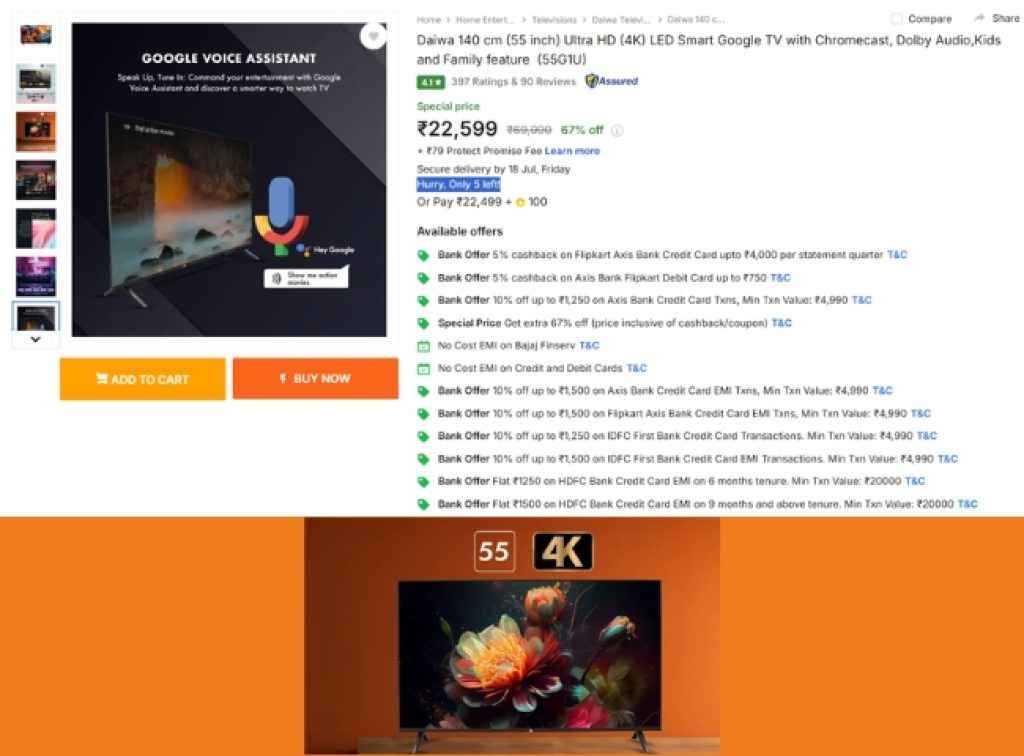Click the green 4.1 star rating badge
1024x756 pixels.
click(x=430, y=82)
